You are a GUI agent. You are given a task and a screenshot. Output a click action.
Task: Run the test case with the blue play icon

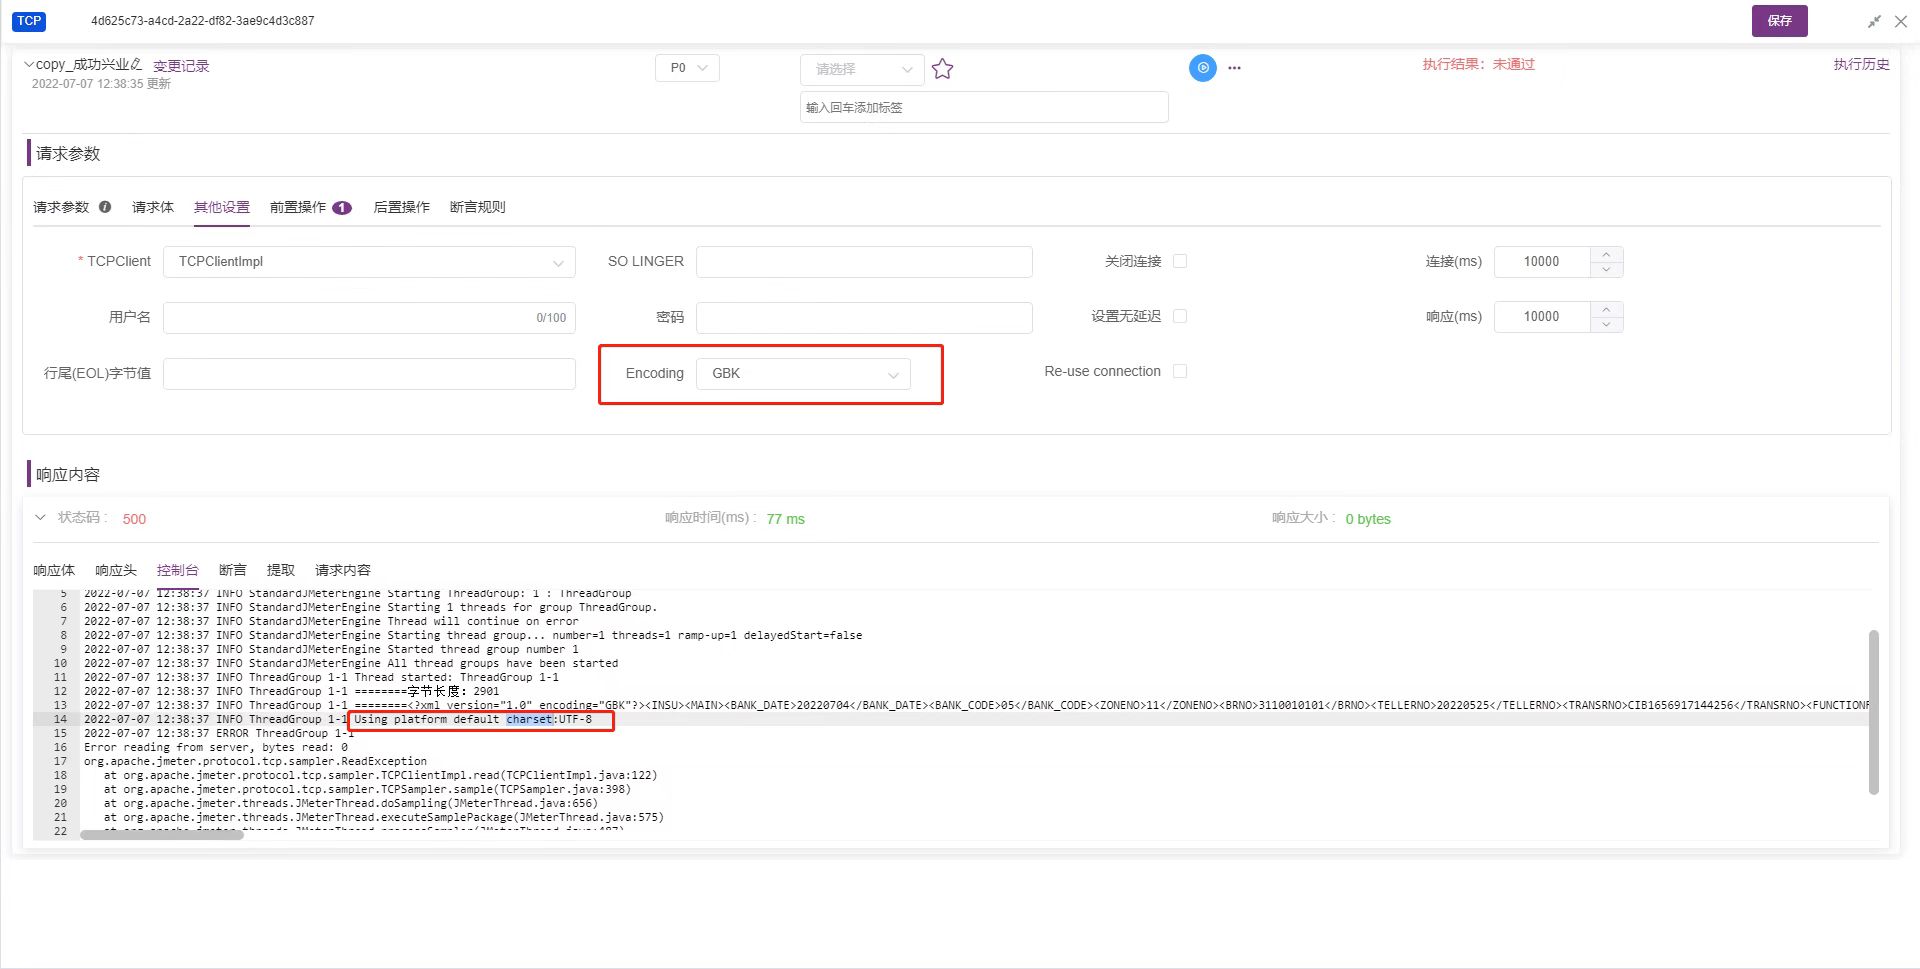coord(1202,68)
